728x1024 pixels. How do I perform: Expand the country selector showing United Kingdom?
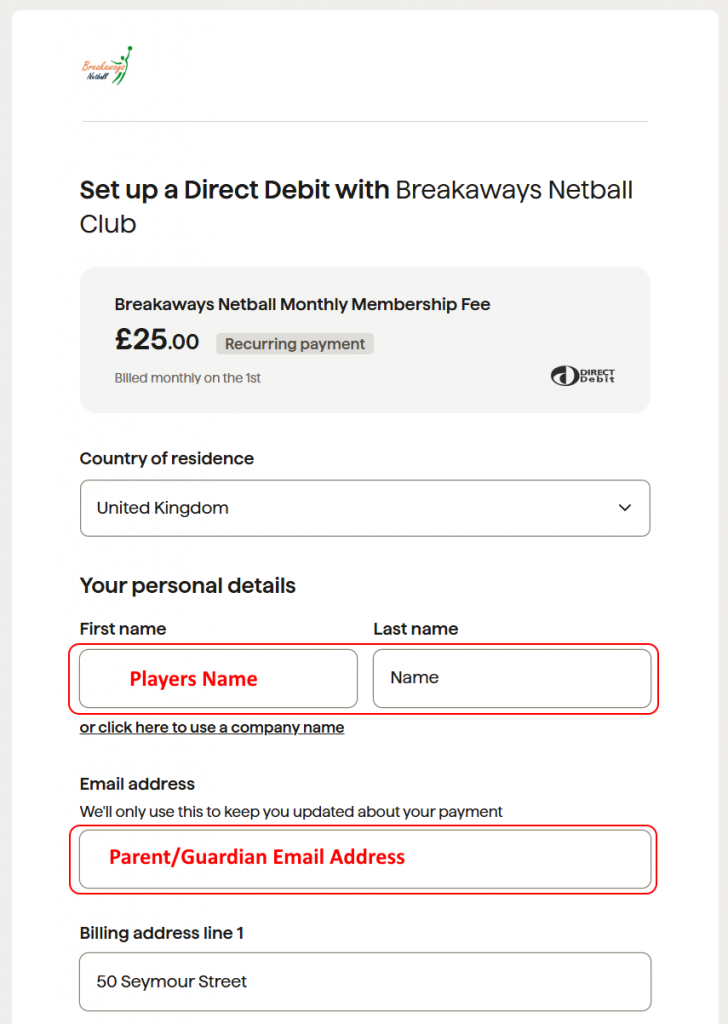point(365,508)
